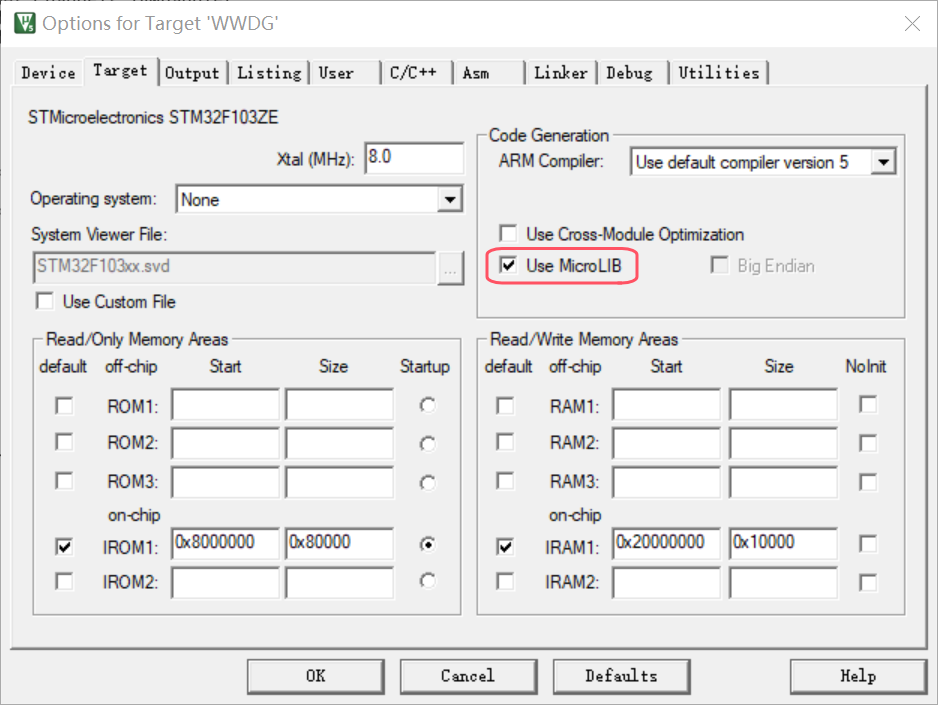Click the IRAM2 Start field
Image resolution: width=938 pixels, height=705 pixels.
coord(666,582)
